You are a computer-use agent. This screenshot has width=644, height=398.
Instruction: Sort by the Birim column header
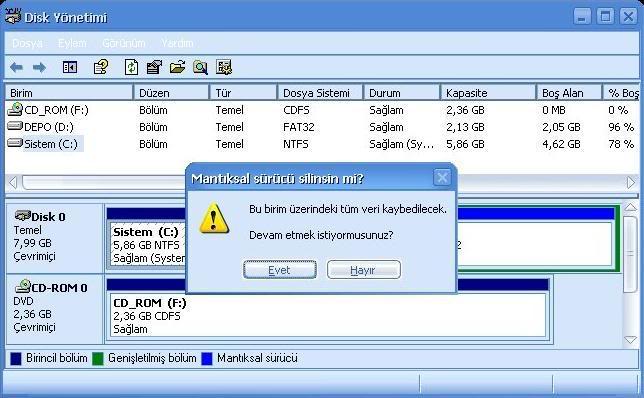(69, 93)
